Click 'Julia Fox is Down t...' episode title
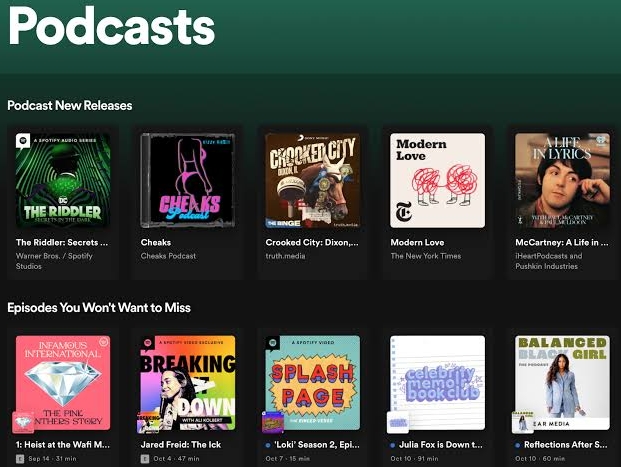The height and width of the screenshot is (467, 621). [x=441, y=445]
